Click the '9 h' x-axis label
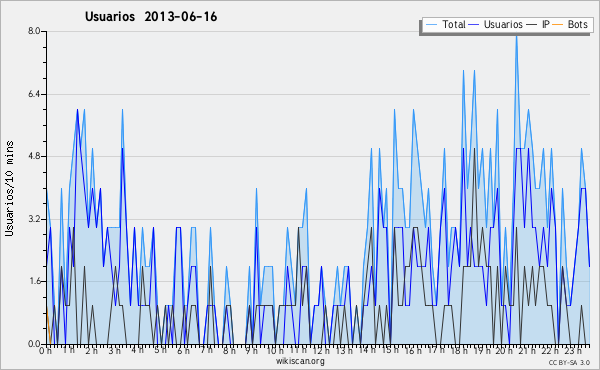Image resolution: width=600 pixels, height=370 pixels. tap(252, 350)
